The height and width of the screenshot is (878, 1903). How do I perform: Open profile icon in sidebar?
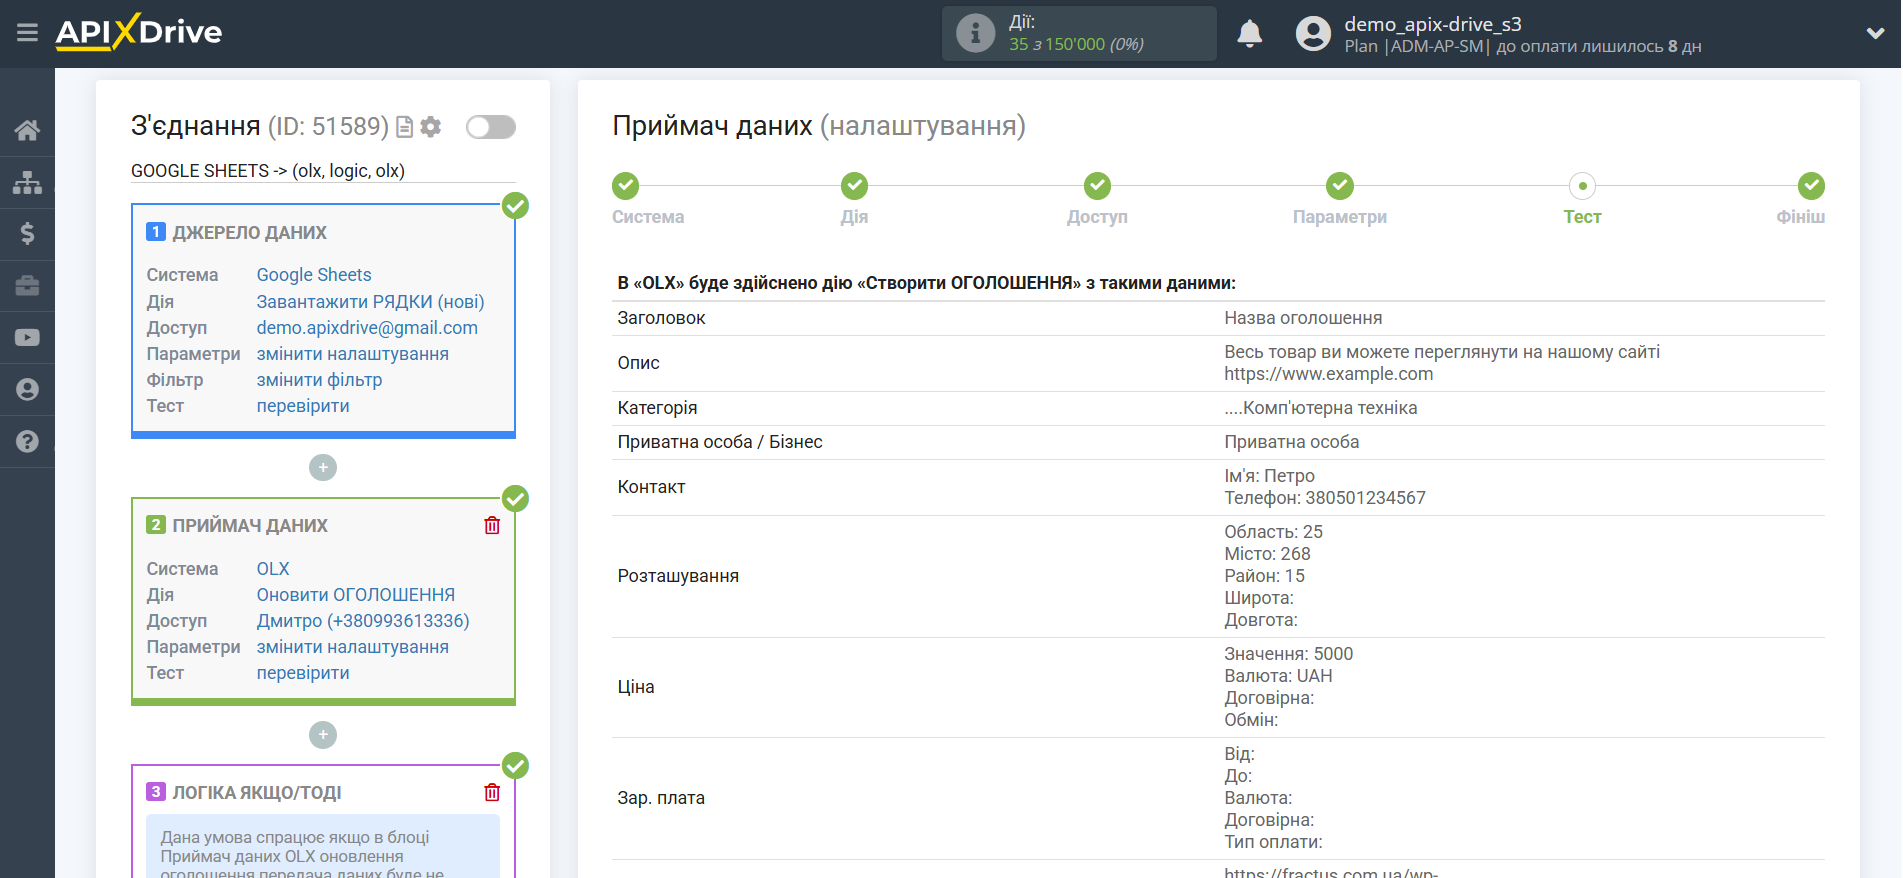point(27,390)
